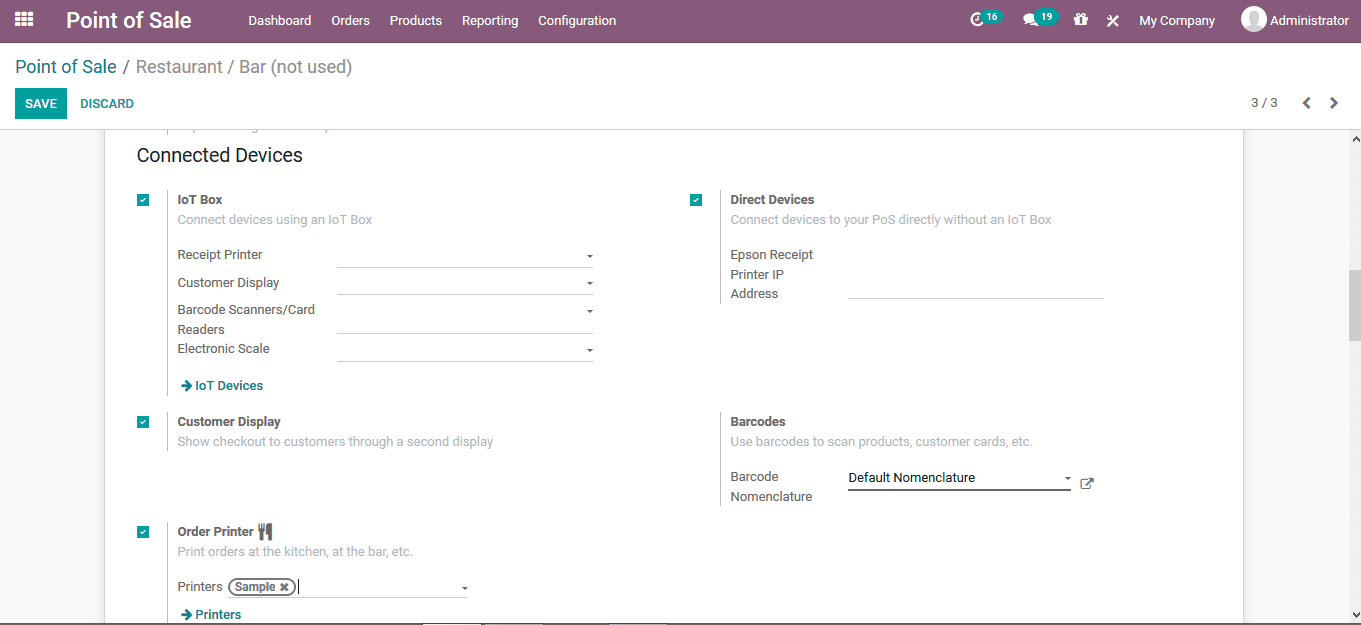The height and width of the screenshot is (625, 1361).
Task: Click the gift rewards icon
Action: 1080,19
